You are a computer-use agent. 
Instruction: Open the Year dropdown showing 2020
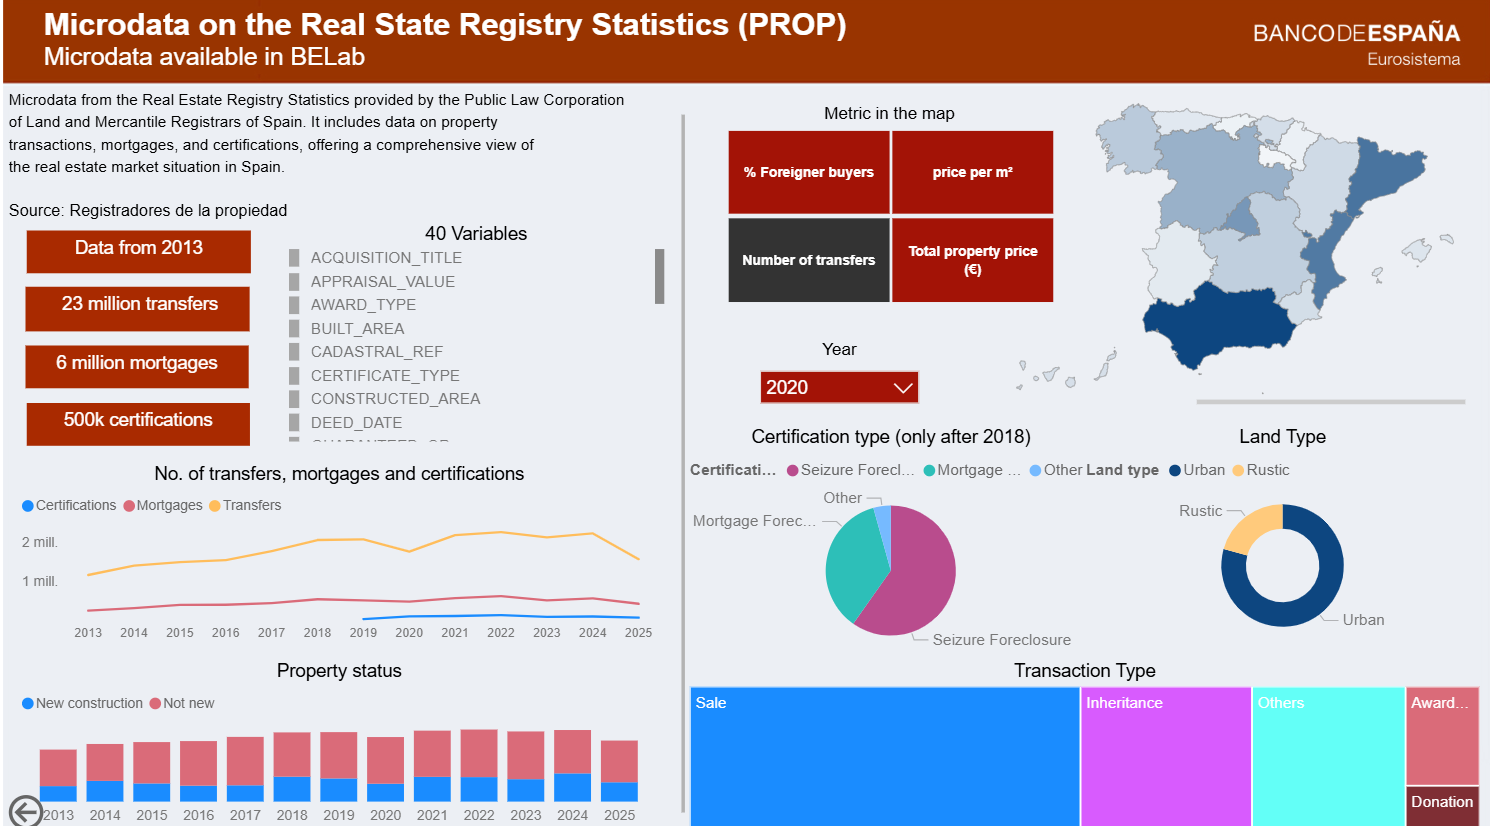[x=838, y=388]
